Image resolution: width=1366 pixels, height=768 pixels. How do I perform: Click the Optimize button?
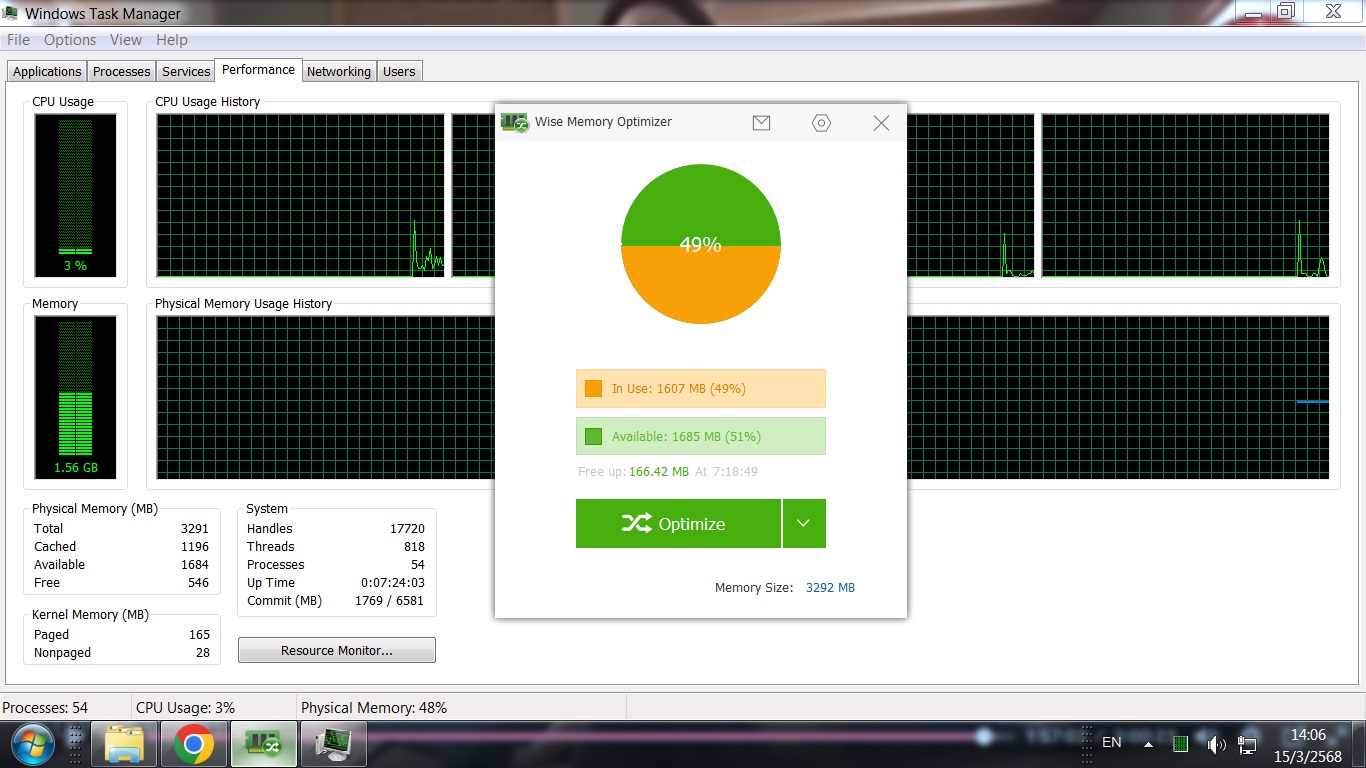click(x=678, y=523)
